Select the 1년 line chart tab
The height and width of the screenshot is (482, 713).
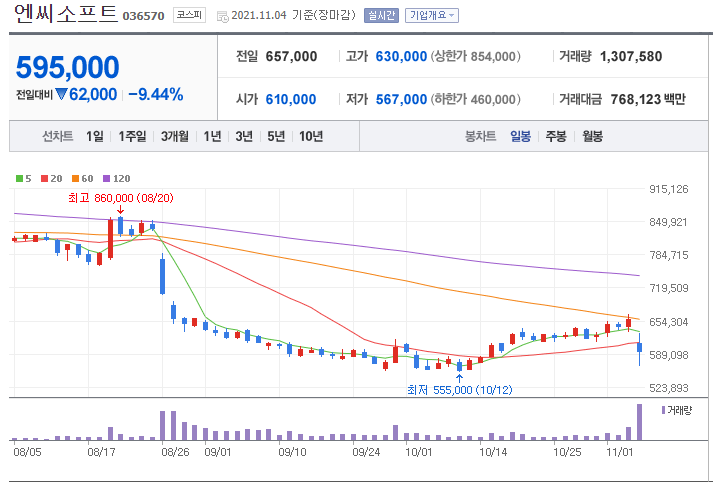click(212, 136)
